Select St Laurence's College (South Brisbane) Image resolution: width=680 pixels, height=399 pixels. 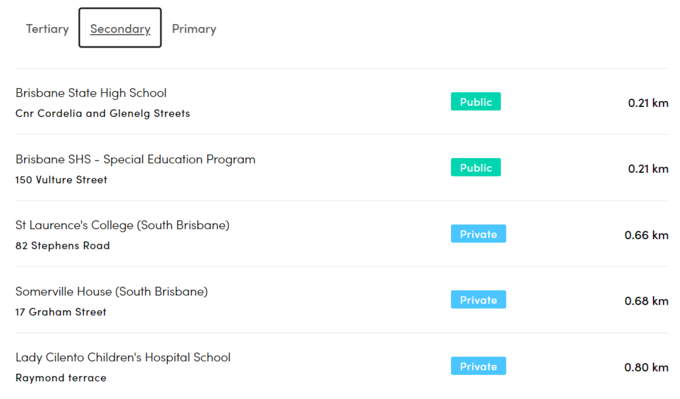(x=122, y=225)
